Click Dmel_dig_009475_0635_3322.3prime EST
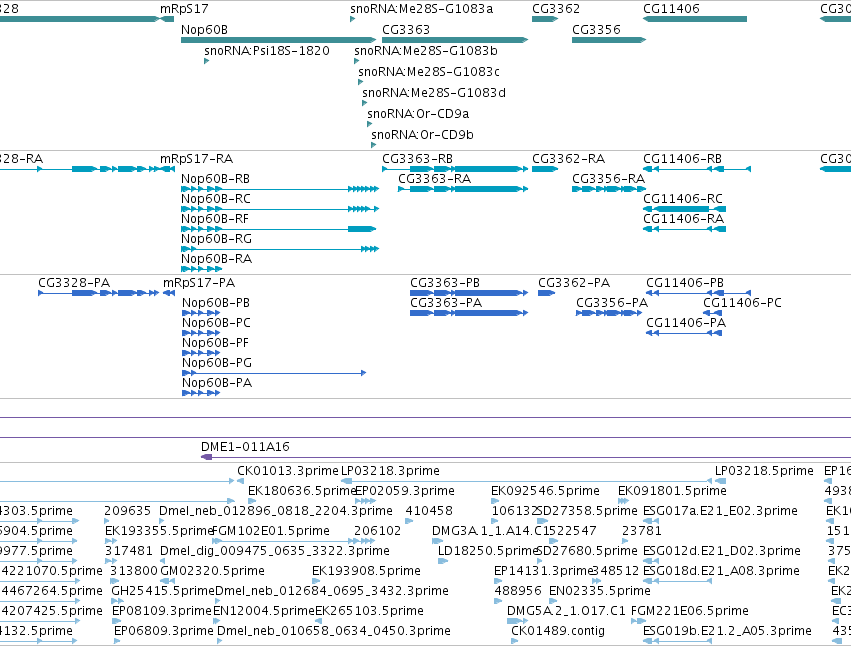 click(163, 561)
